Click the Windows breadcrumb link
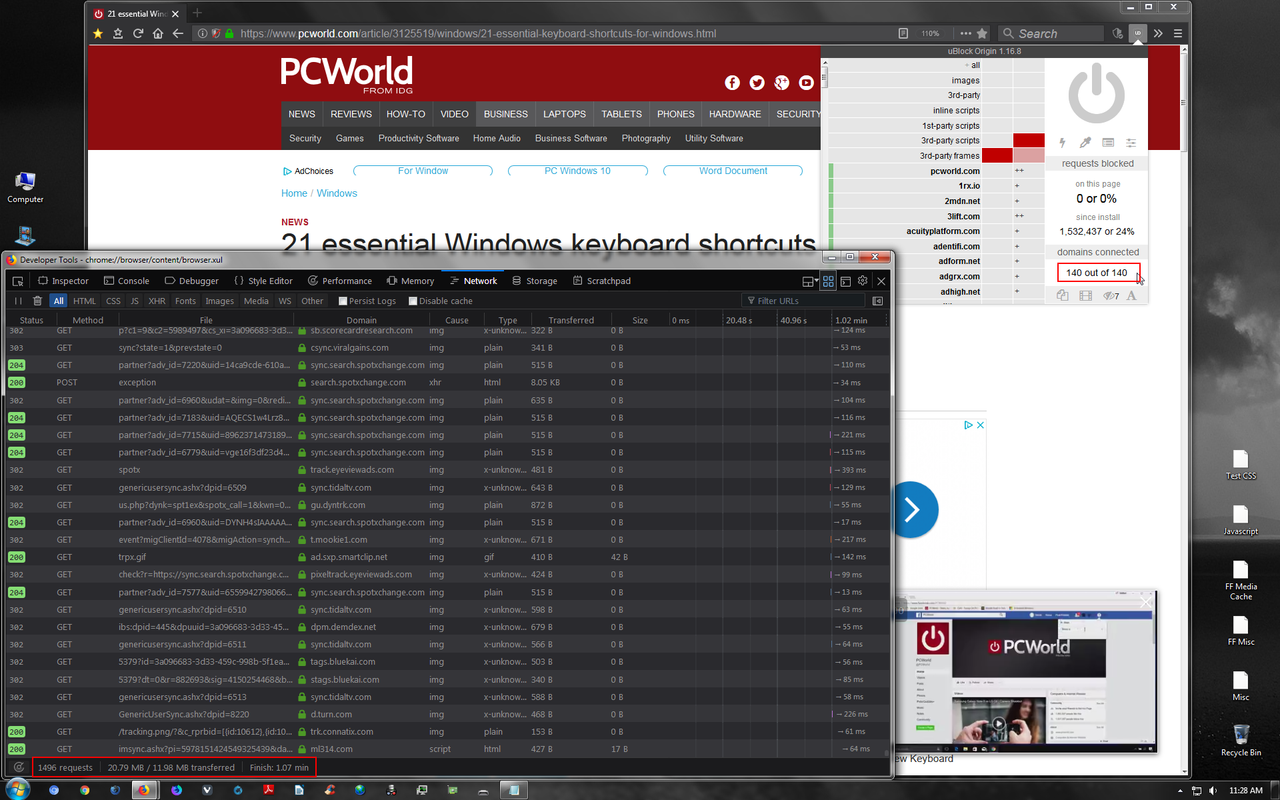The height and width of the screenshot is (800, 1280). click(337, 193)
